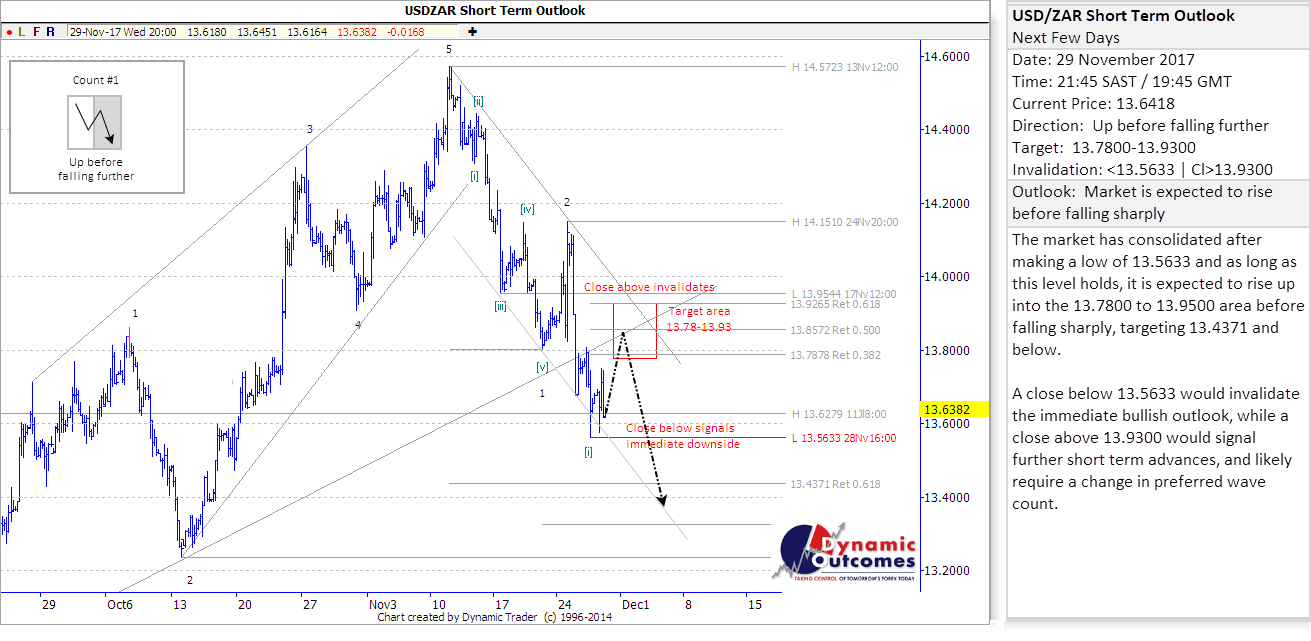The width and height of the screenshot is (1311, 641).
Task: Click the 13.4371 Ret 0.618 retracement label
Action: 836,484
